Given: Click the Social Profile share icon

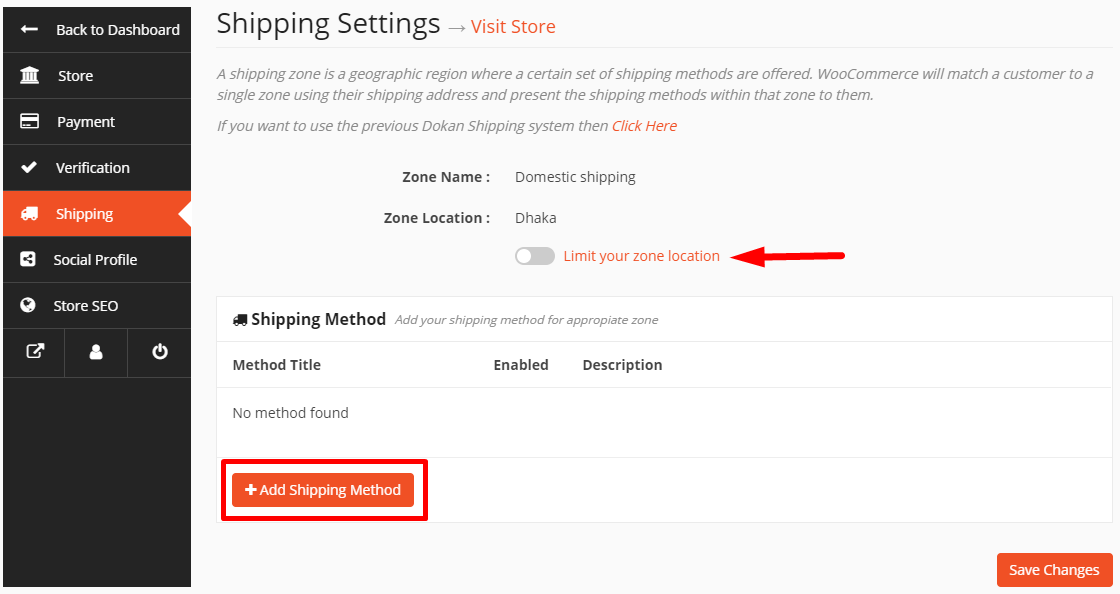Looking at the screenshot, I should click(28, 259).
